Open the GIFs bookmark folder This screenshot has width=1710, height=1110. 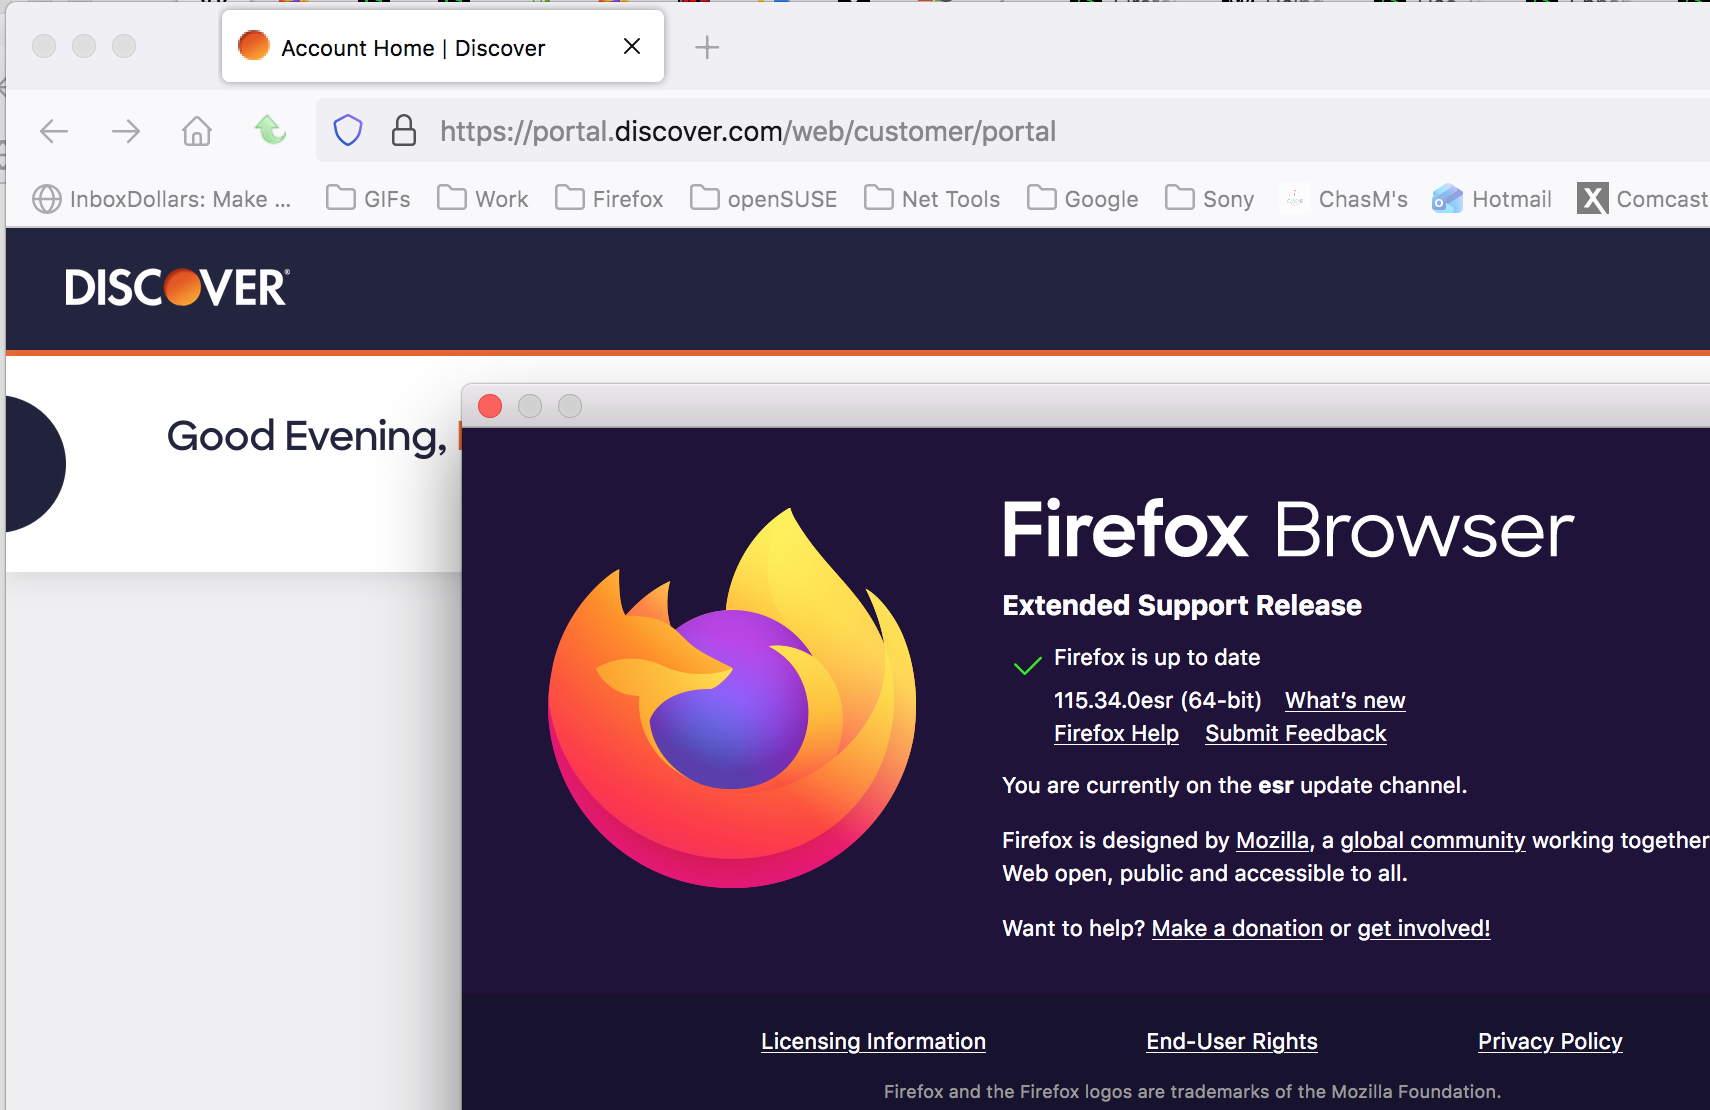368,199
